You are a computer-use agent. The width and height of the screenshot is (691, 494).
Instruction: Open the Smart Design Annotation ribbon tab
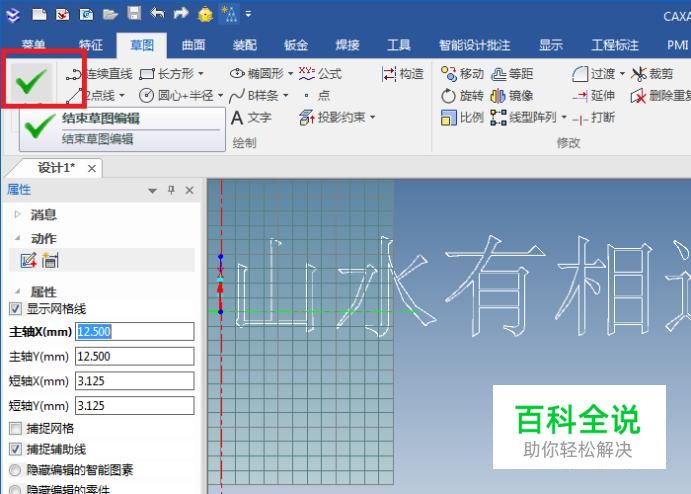[475, 45]
